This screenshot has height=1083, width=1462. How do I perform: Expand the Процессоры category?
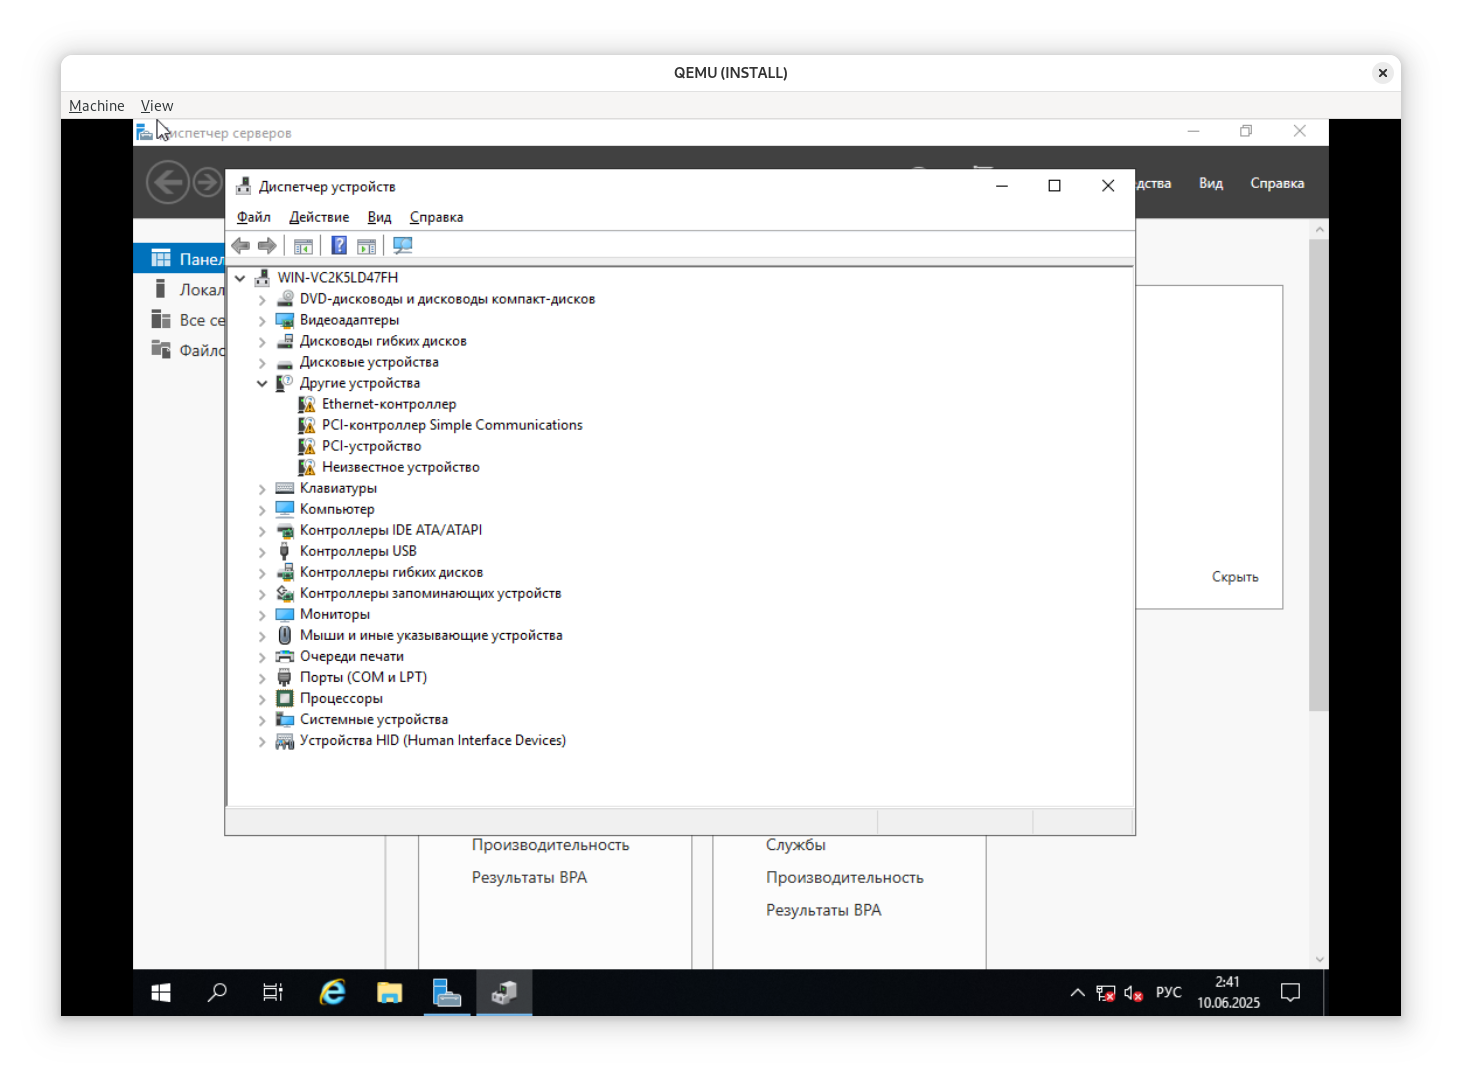coord(262,698)
